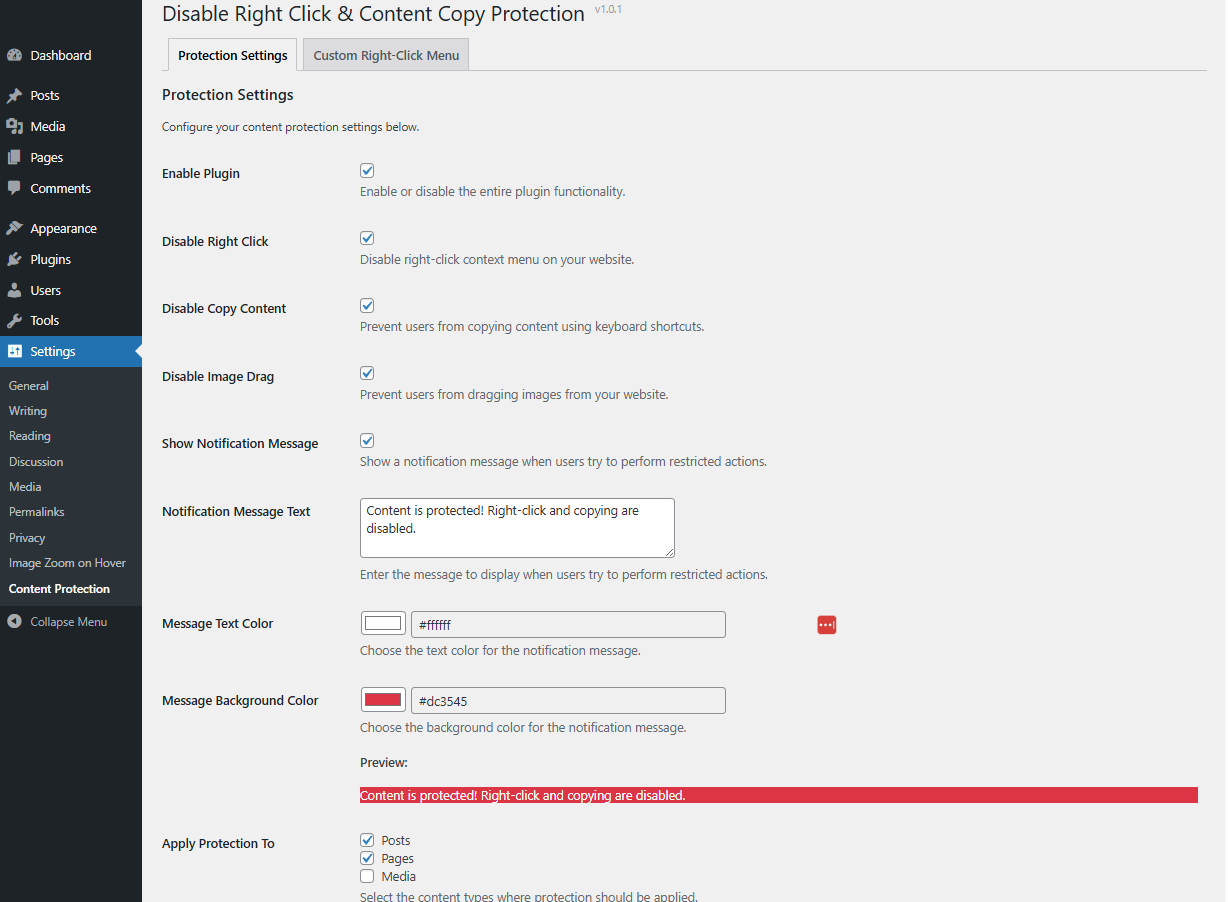Click the Comments speech bubble icon

pos(14,188)
